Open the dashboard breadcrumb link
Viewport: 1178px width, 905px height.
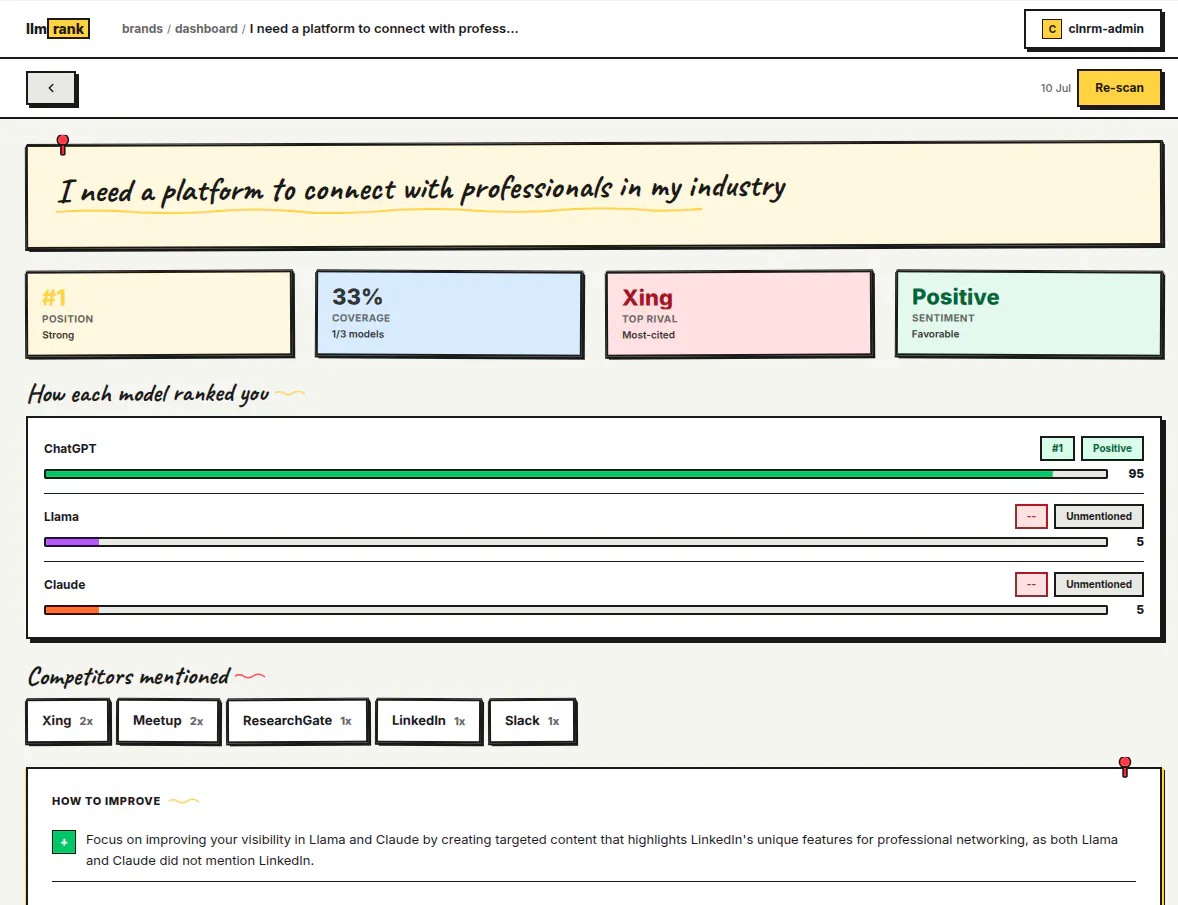point(206,29)
